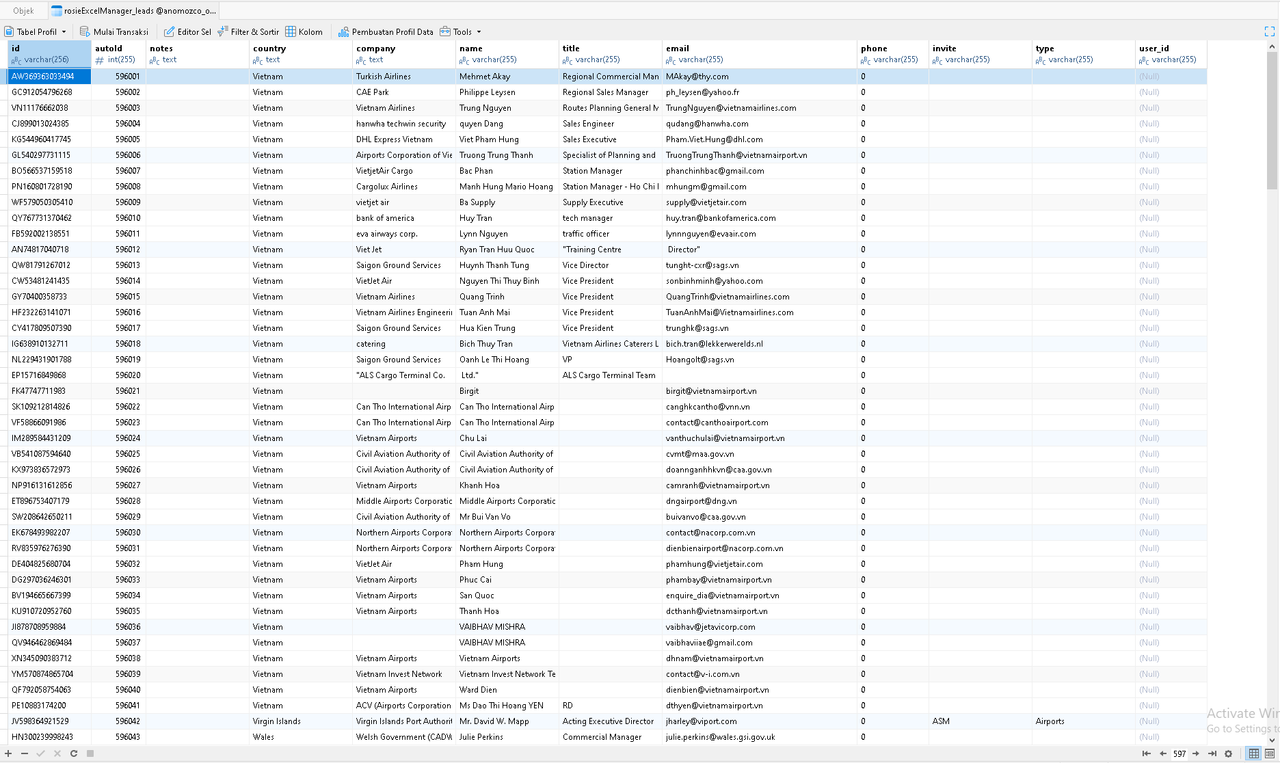This screenshot has width=1280, height=763.
Task: Add a new record with plus icon
Action: (8, 753)
